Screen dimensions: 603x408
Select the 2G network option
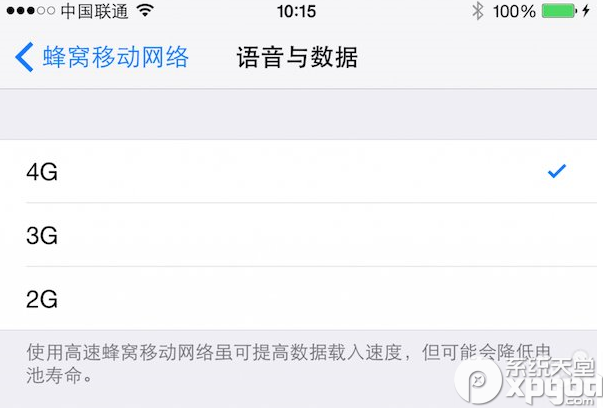tap(302, 298)
